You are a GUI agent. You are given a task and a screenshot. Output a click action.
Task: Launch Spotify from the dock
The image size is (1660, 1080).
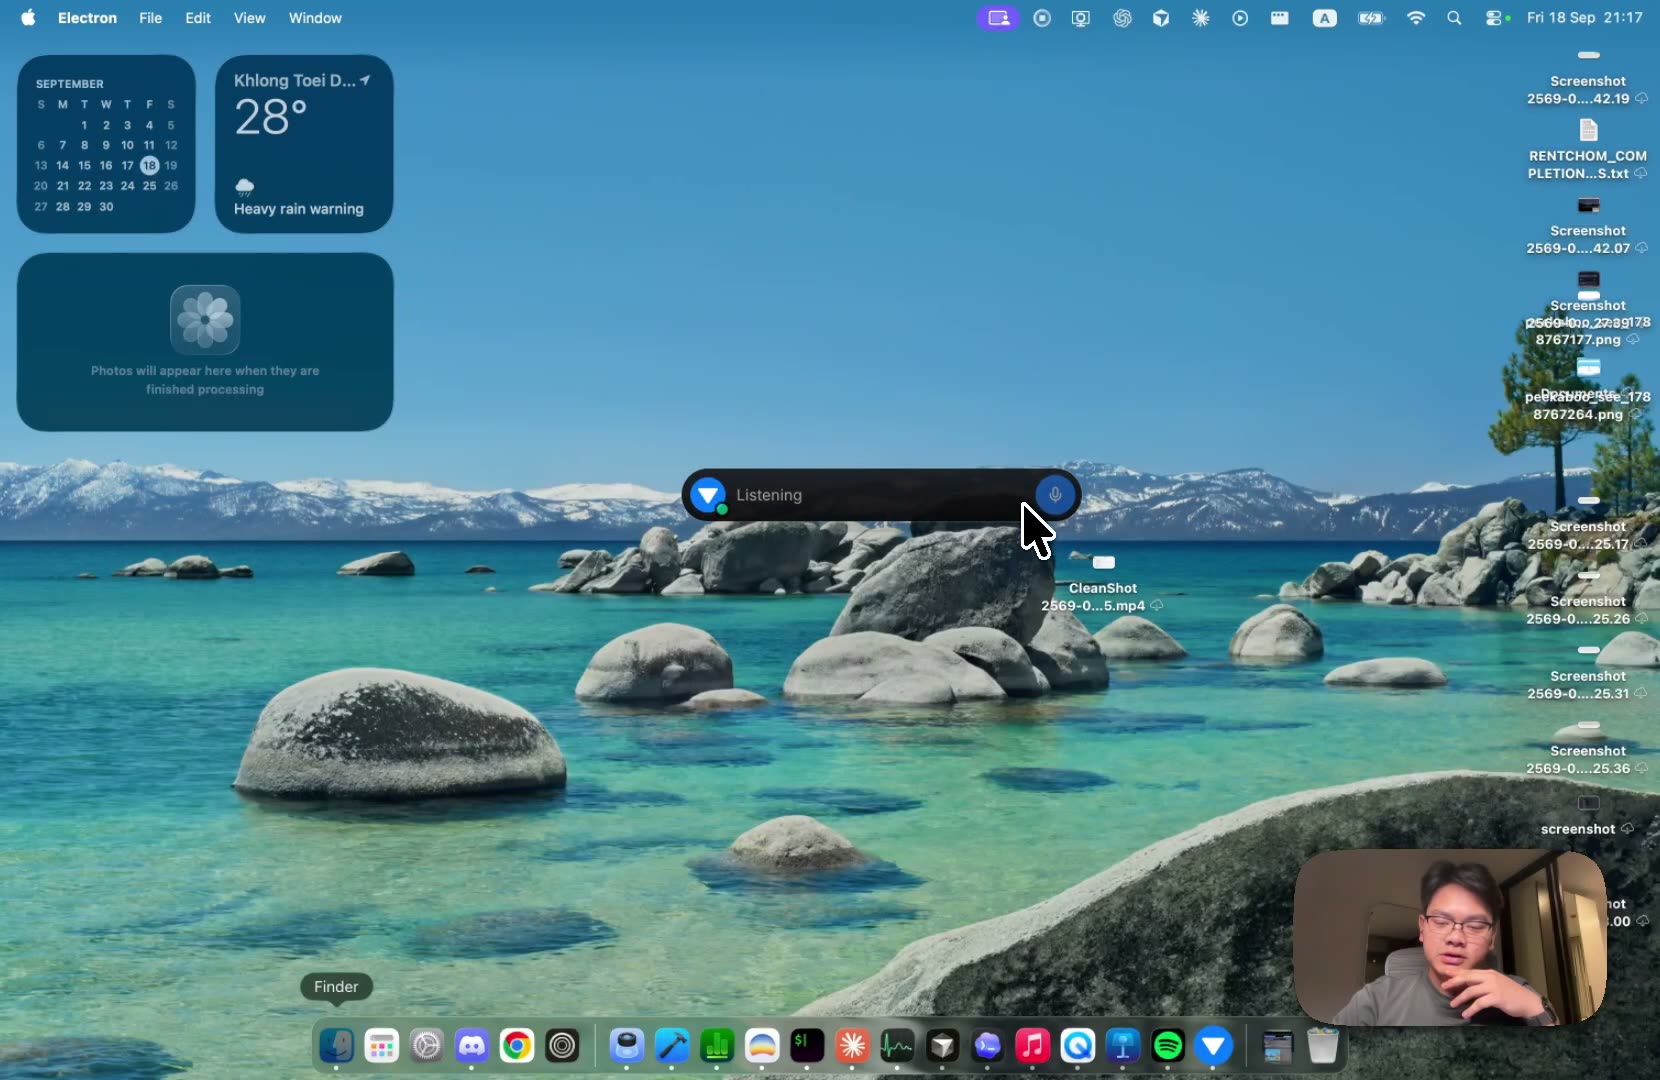pos(1168,1046)
